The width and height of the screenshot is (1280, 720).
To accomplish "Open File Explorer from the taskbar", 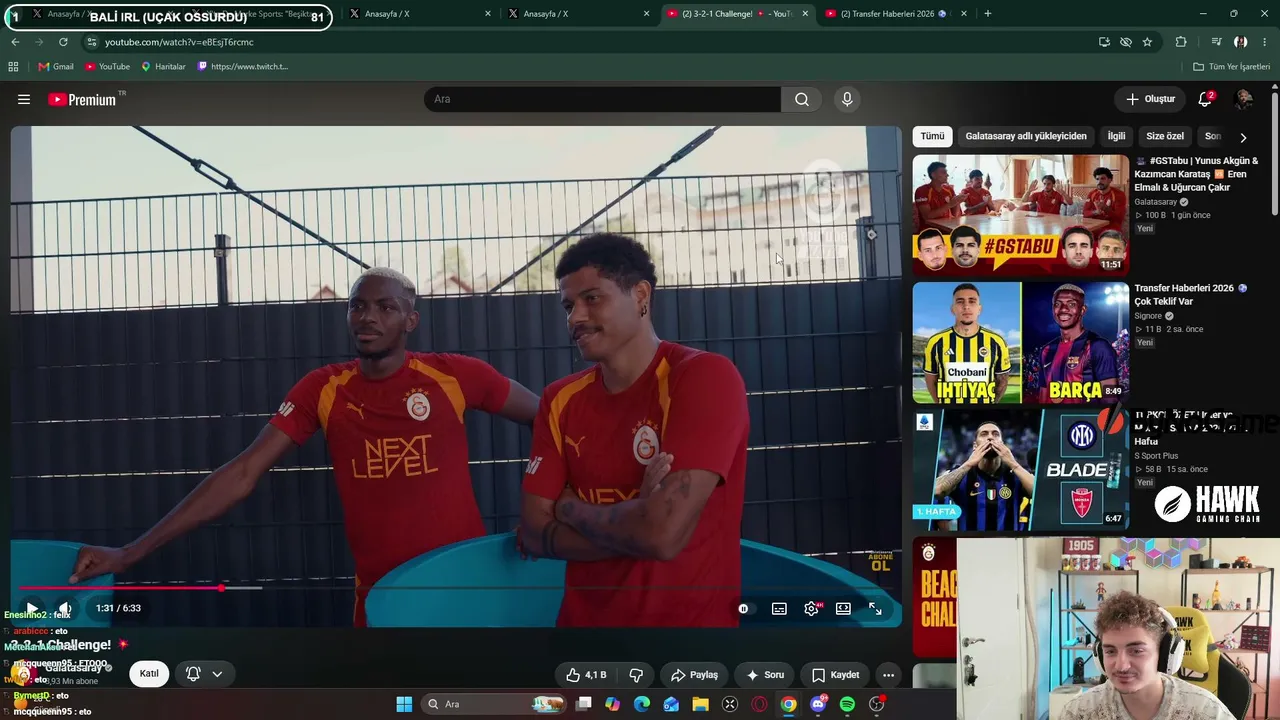I will point(701,704).
